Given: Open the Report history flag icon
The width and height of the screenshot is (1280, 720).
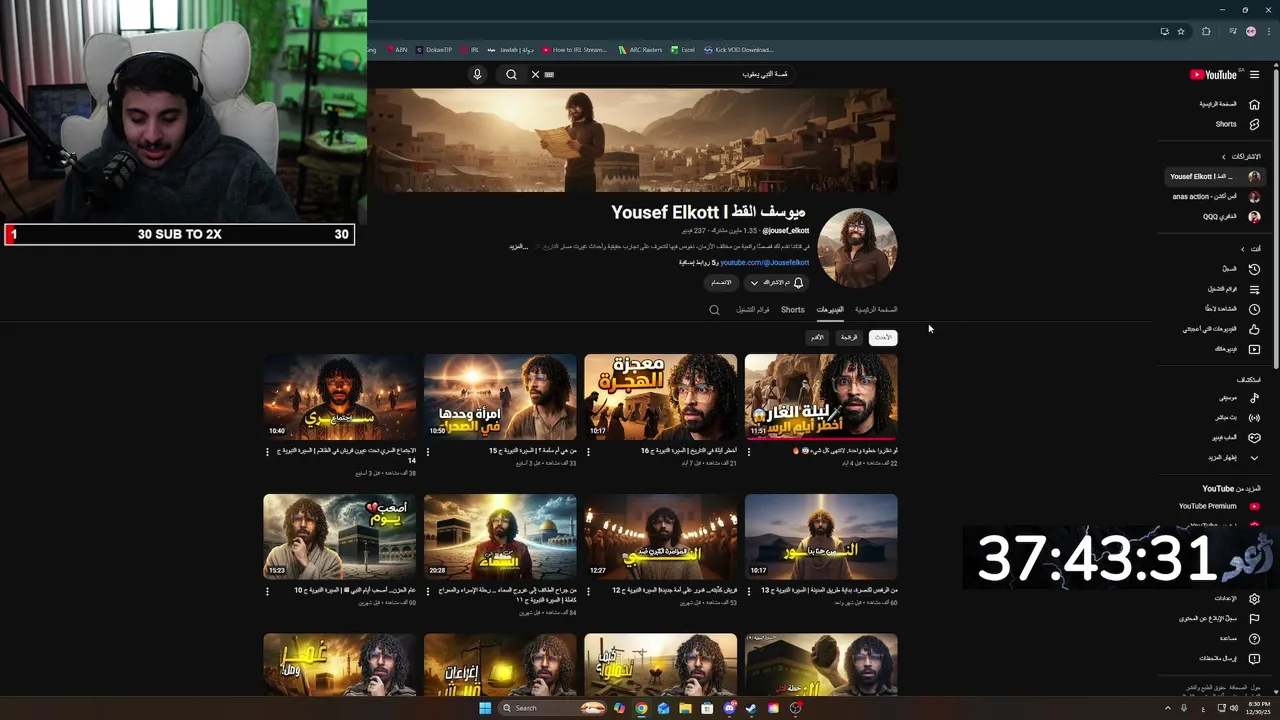Looking at the screenshot, I should click(x=1254, y=618).
